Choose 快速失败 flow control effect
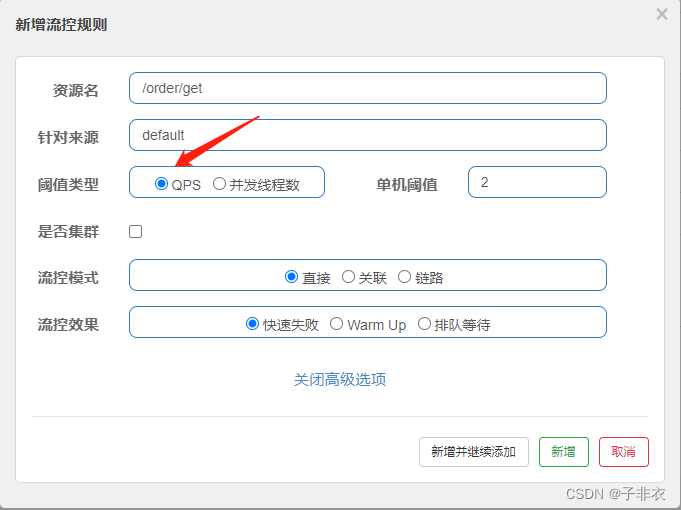This screenshot has width=681, height=510. pos(252,324)
